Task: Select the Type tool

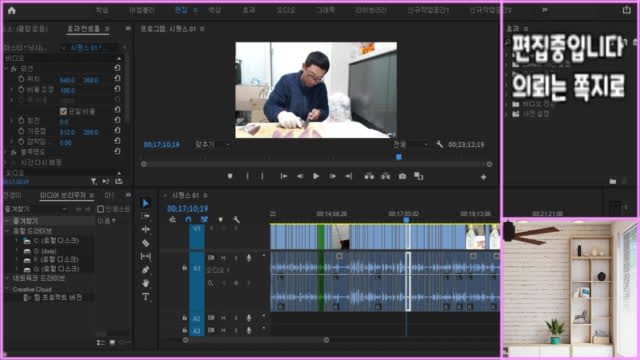Action: [146, 297]
